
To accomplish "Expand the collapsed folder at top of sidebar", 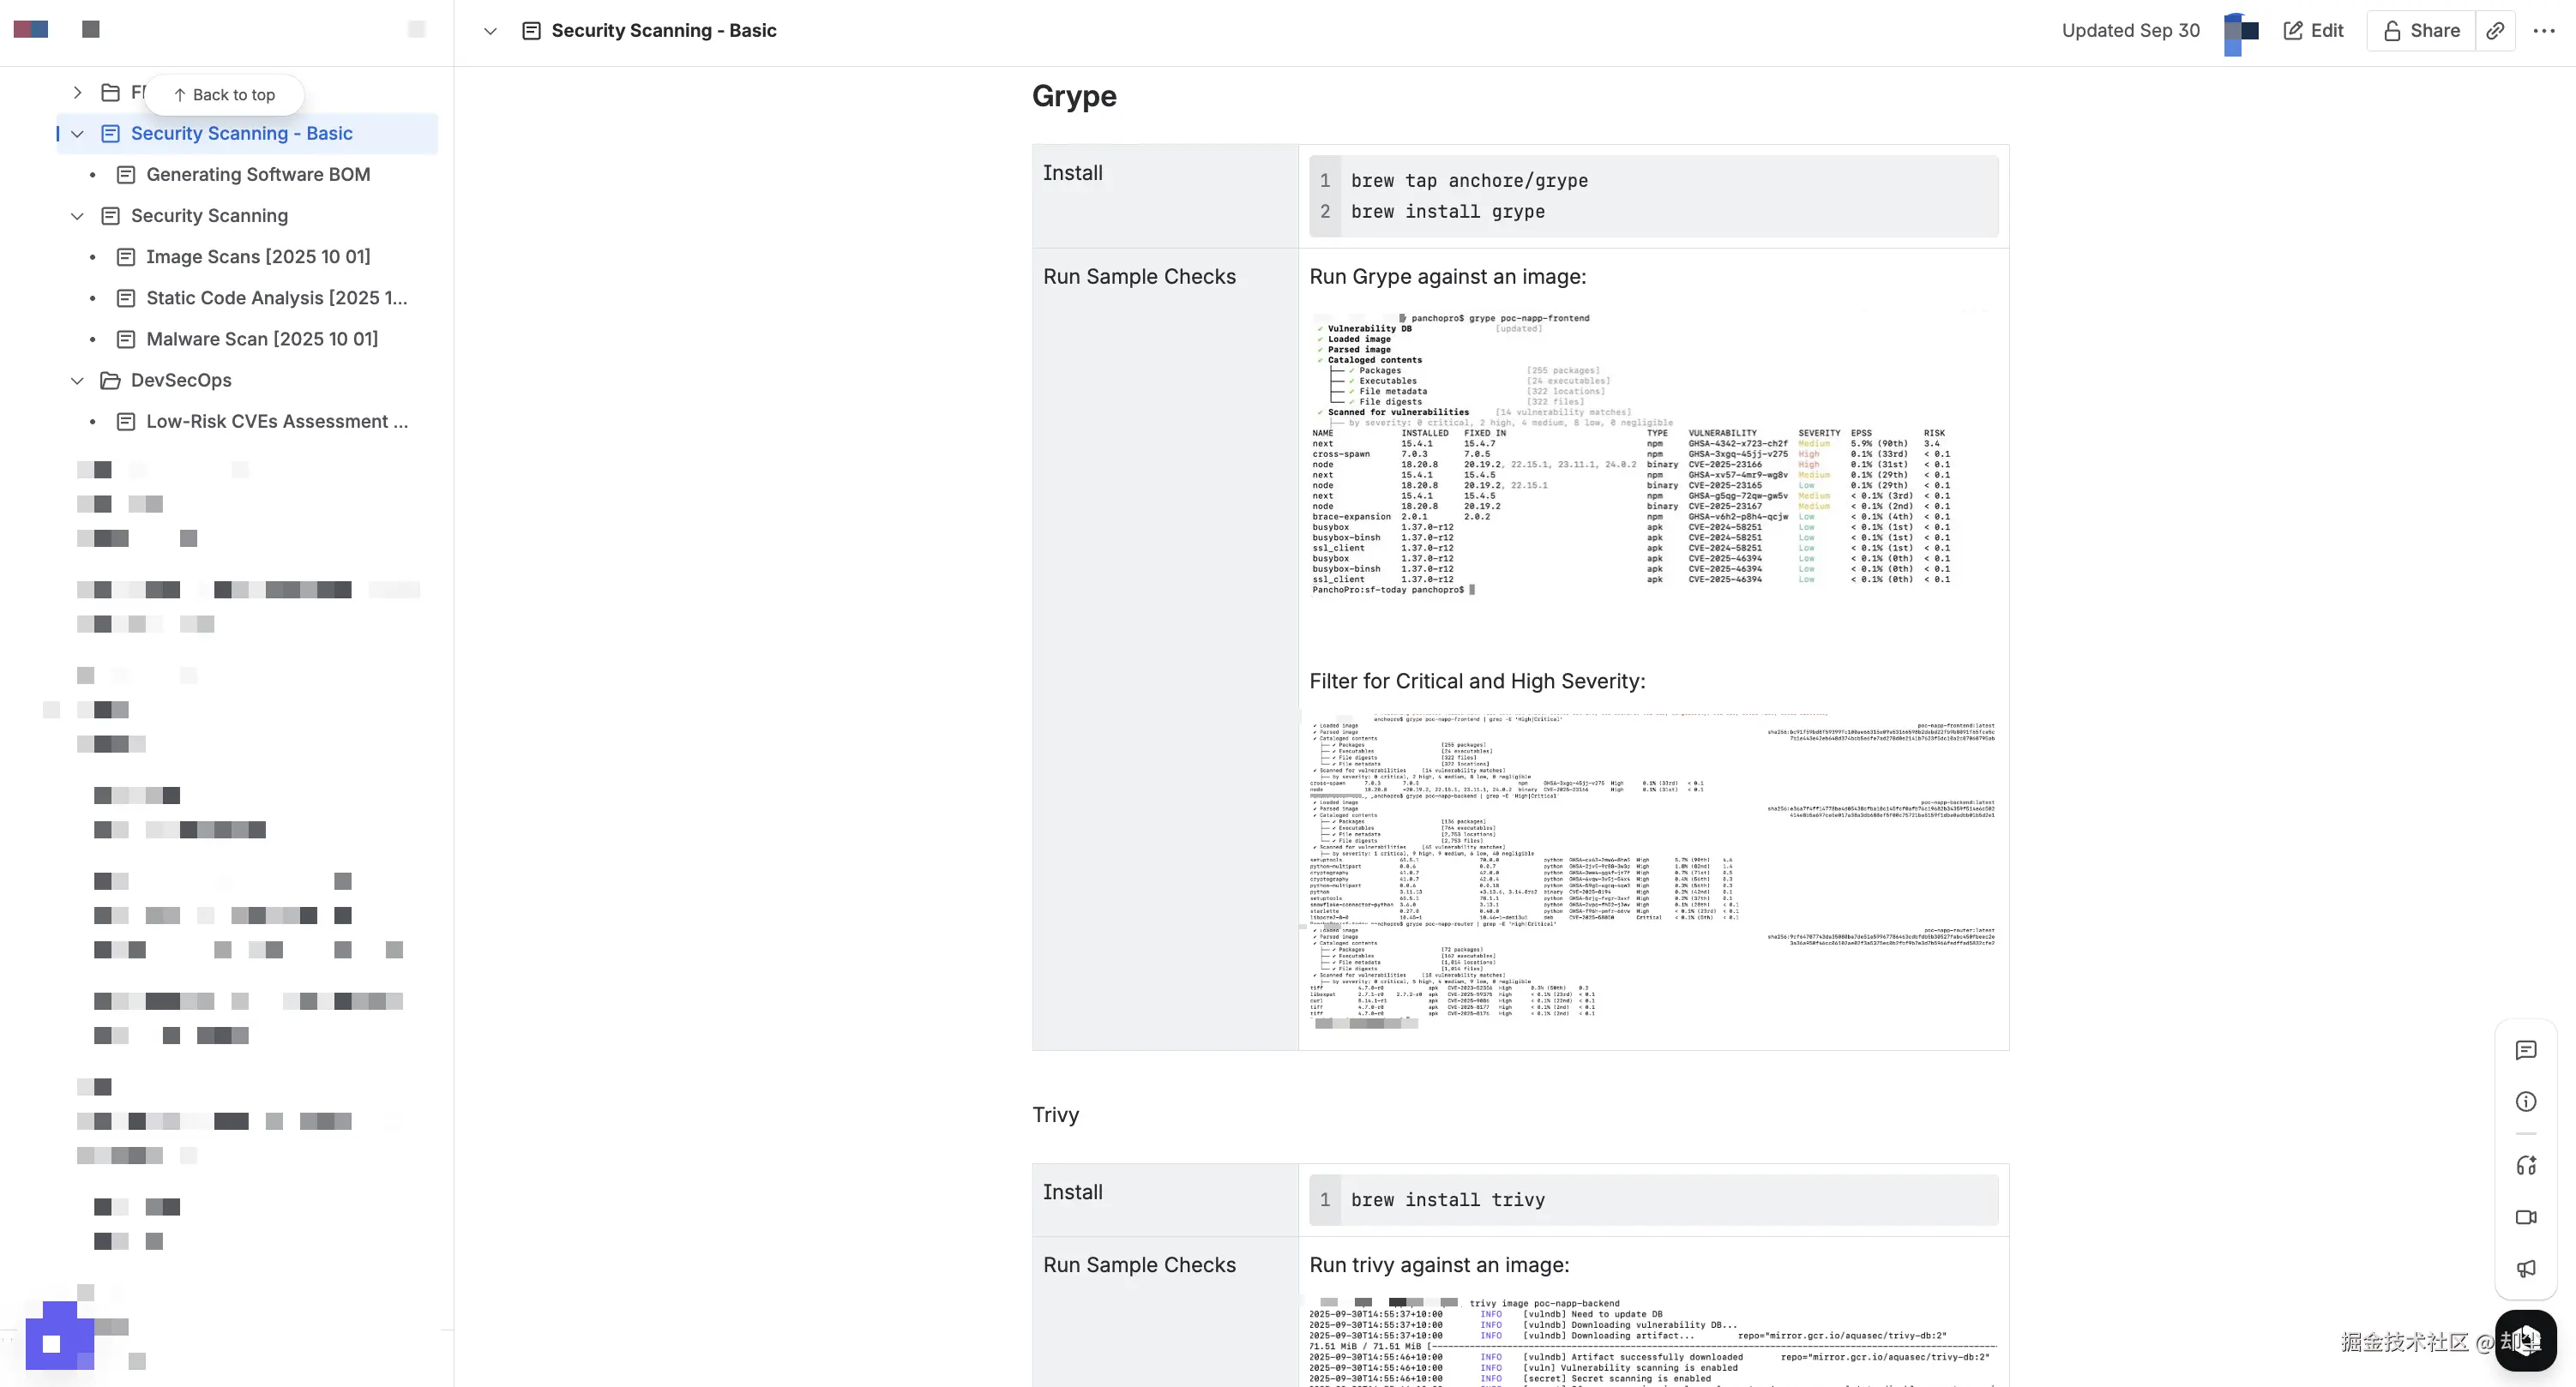I will pos(77,93).
